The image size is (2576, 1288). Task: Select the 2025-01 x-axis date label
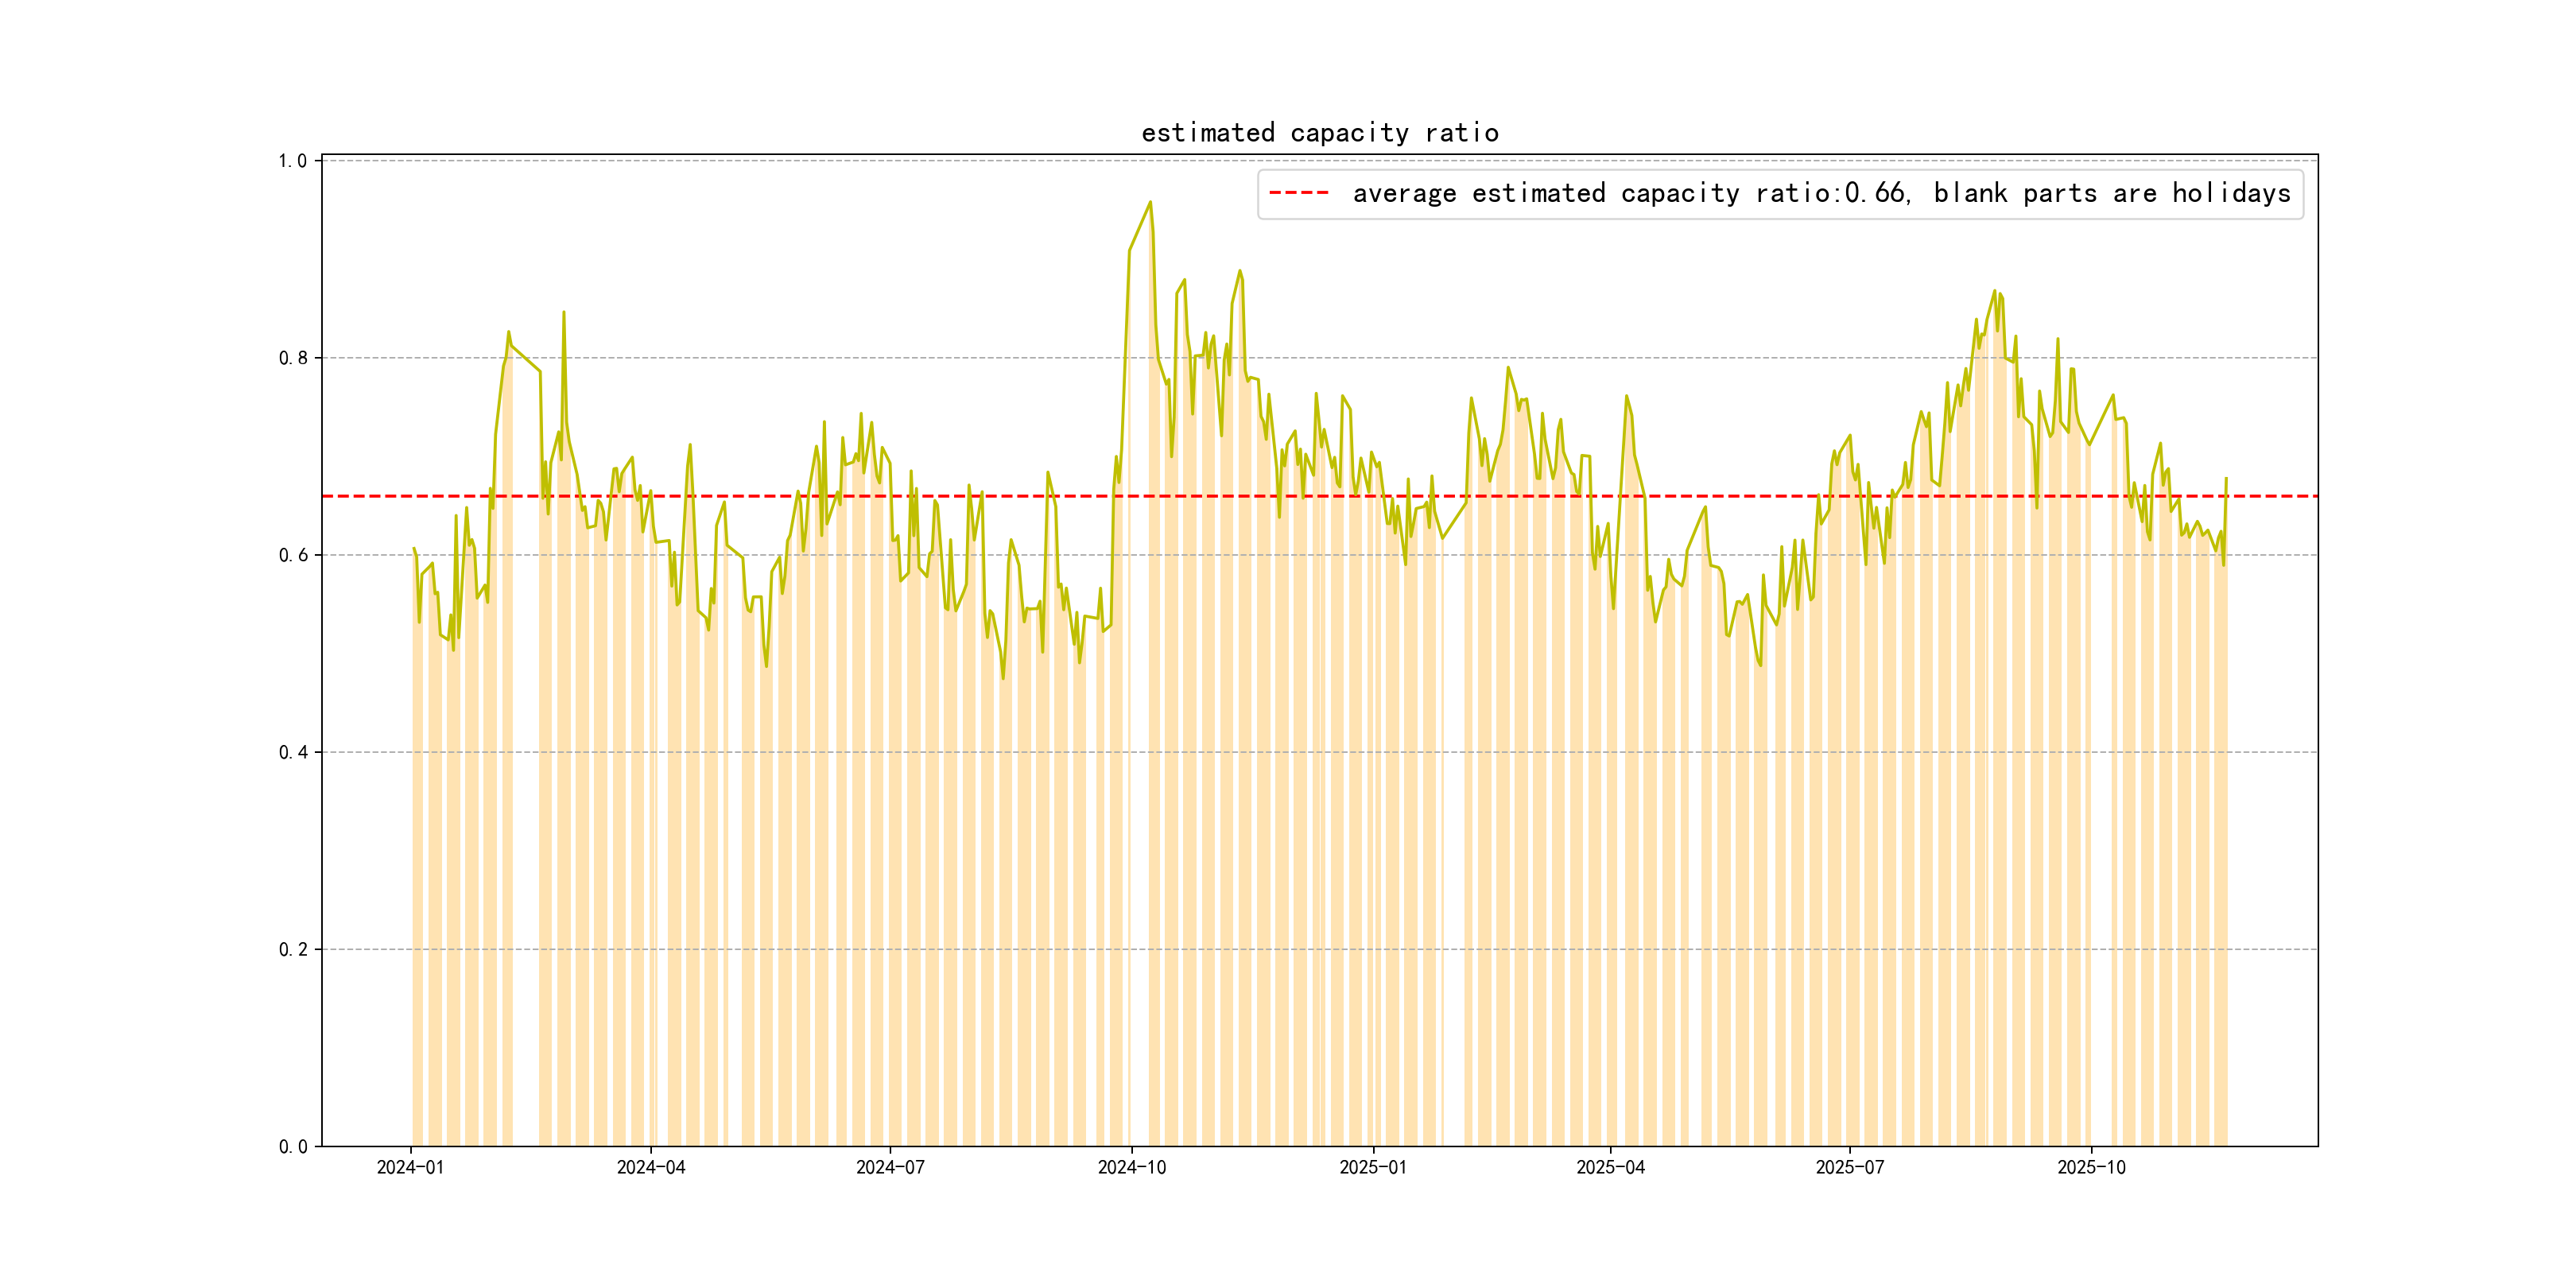pos(1373,1167)
